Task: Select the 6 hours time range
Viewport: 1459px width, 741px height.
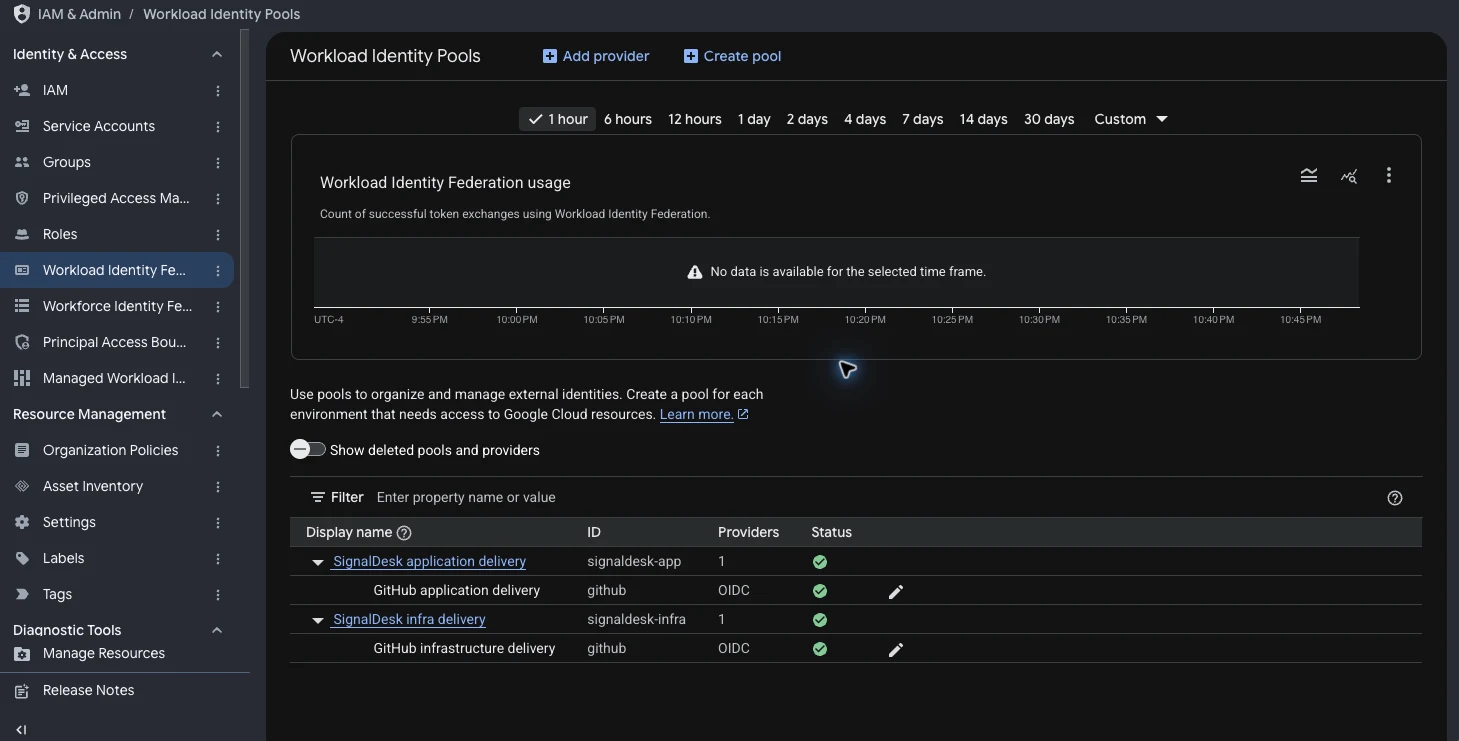Action: pyautogui.click(x=628, y=119)
